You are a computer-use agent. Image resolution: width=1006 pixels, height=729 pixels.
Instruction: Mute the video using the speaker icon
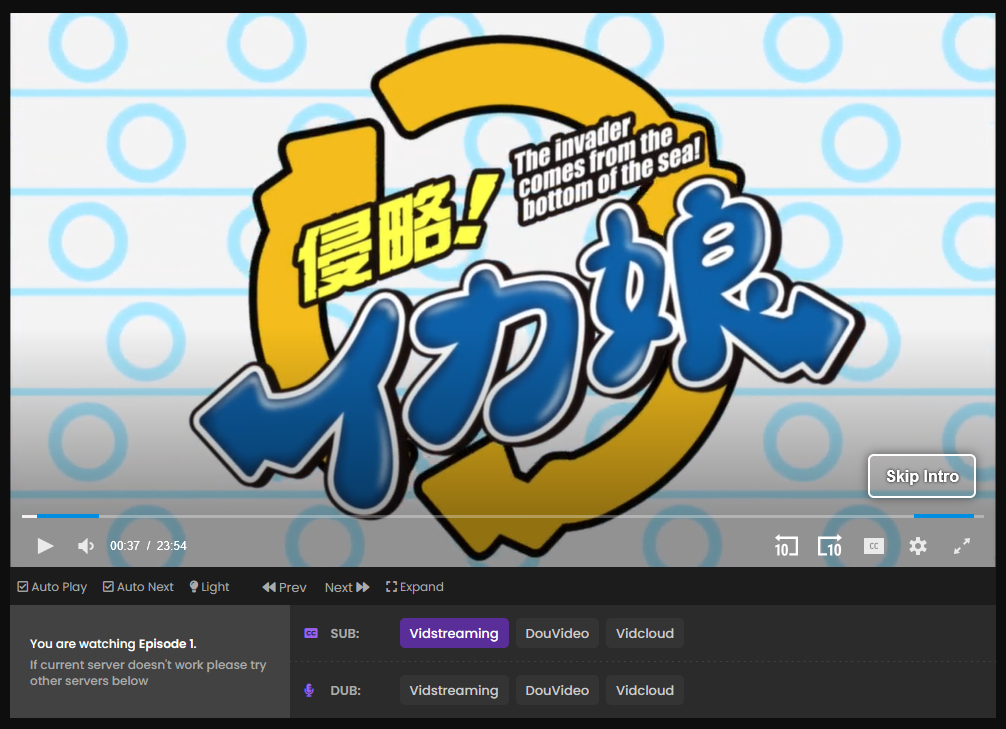[86, 546]
